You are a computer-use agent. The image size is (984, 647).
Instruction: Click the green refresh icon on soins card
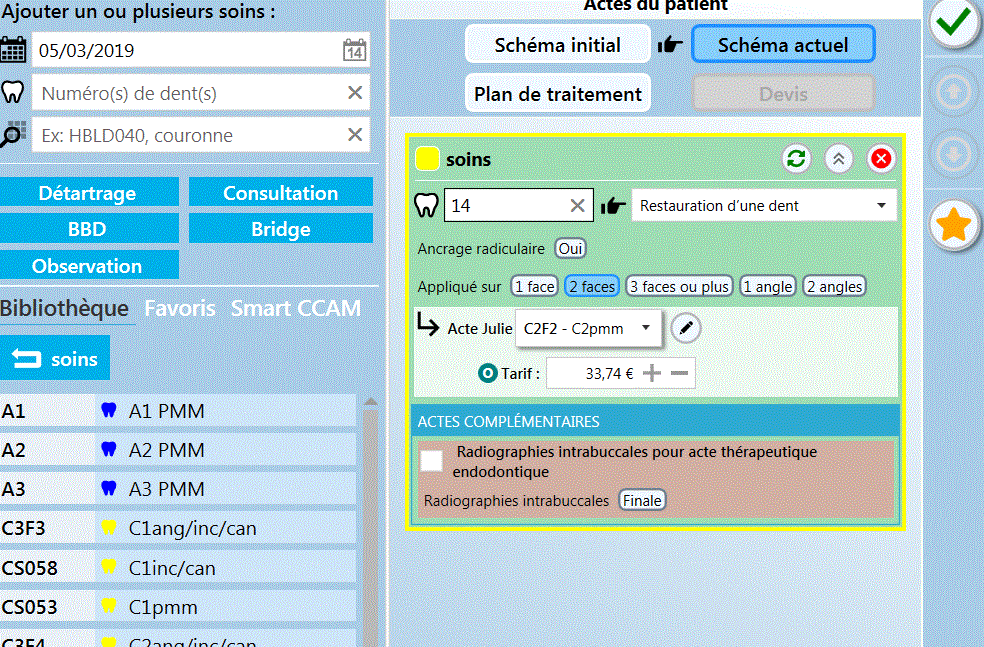[x=796, y=159]
